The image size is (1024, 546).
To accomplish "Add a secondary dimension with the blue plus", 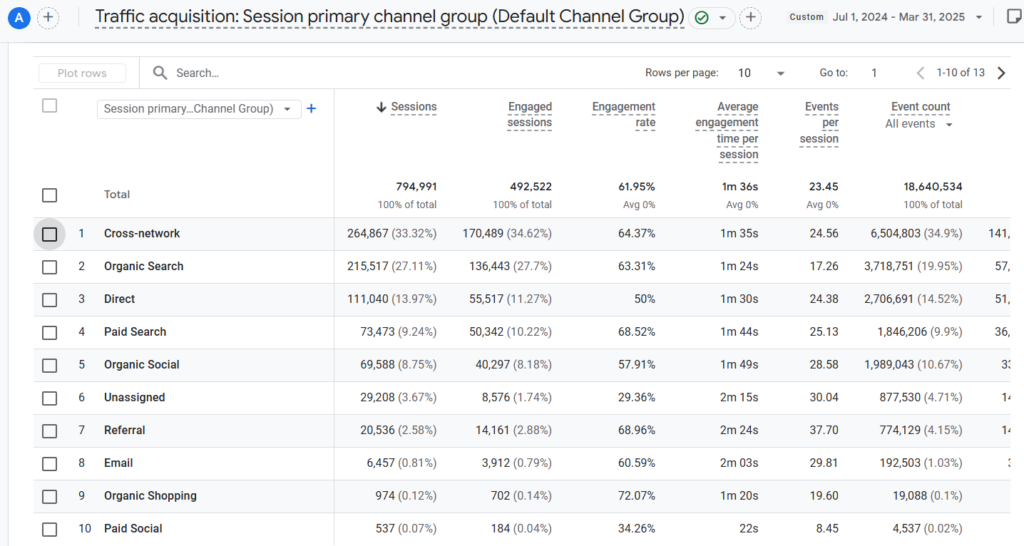I will click(x=311, y=109).
